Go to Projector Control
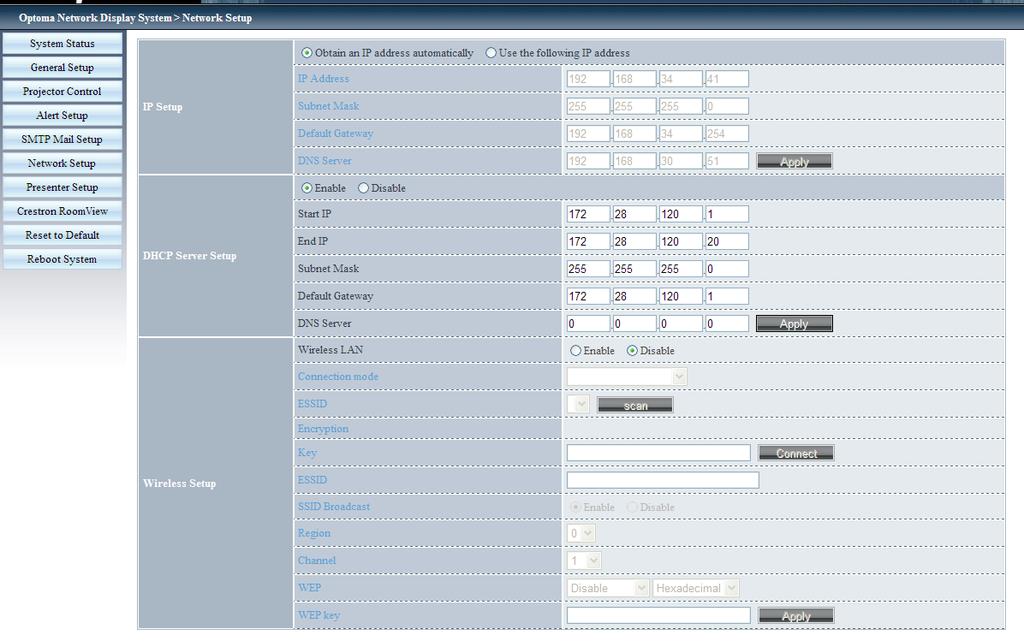Screen dimensions: 1024x641 62,91
